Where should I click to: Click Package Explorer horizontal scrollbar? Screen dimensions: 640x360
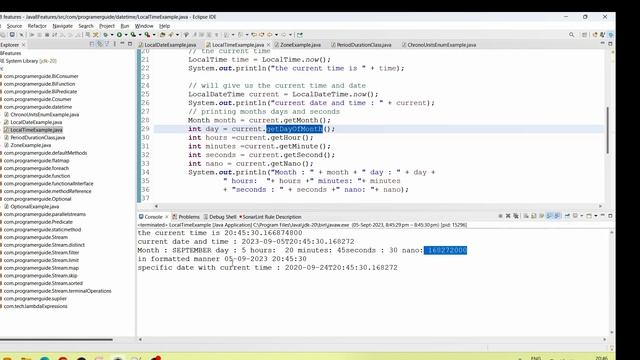point(56,339)
